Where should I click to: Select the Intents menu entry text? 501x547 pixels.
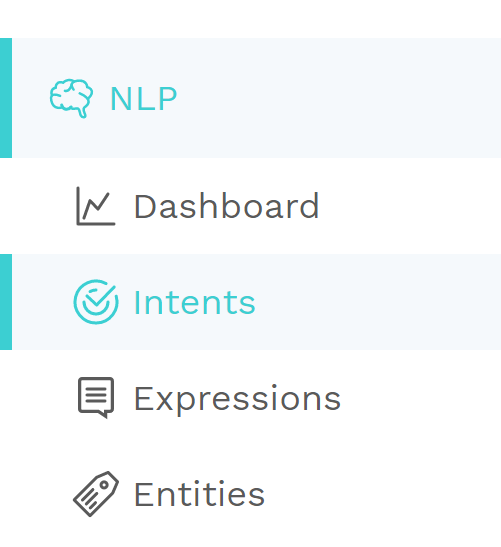click(195, 302)
